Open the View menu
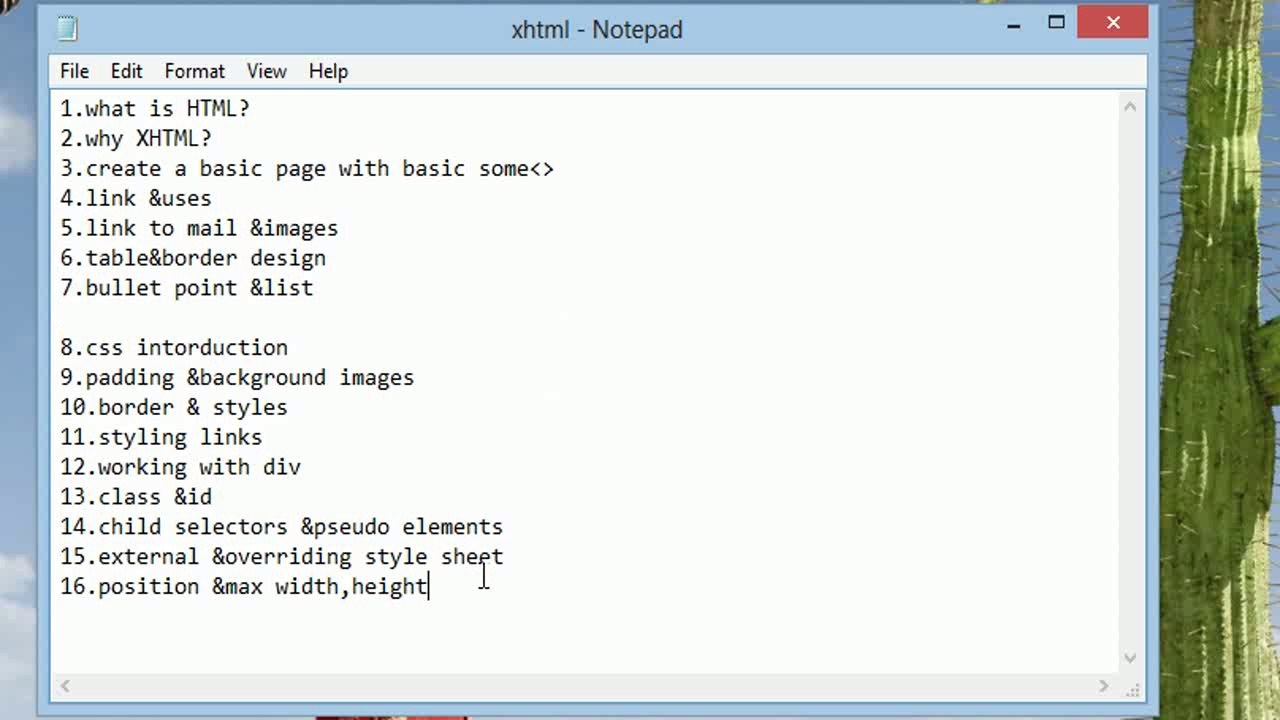1280x720 pixels. (x=266, y=71)
